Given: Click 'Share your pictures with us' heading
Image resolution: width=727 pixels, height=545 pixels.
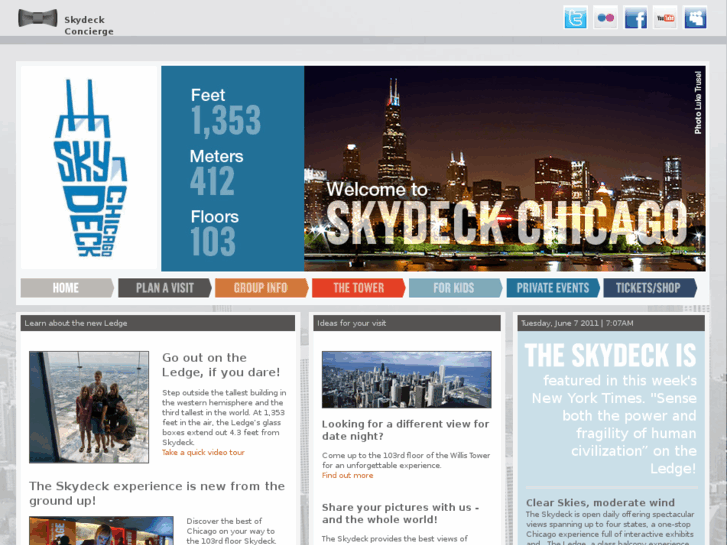Looking at the screenshot, I should click(x=401, y=513).
